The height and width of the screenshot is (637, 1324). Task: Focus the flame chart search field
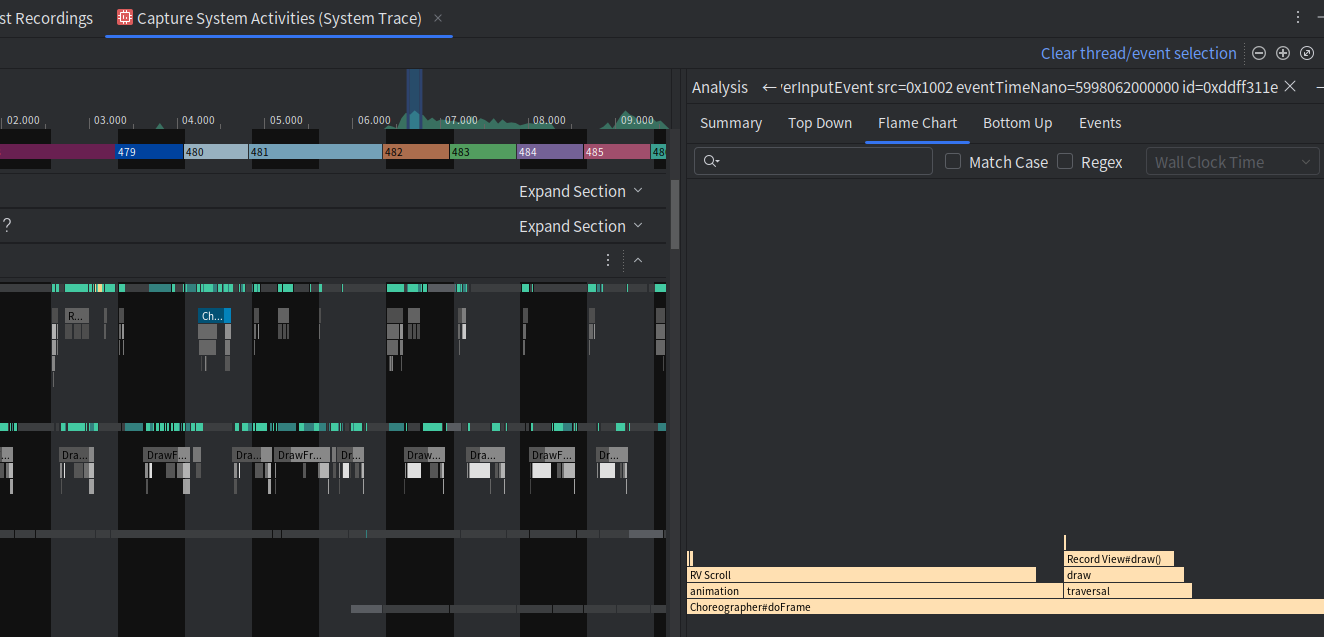coord(813,161)
